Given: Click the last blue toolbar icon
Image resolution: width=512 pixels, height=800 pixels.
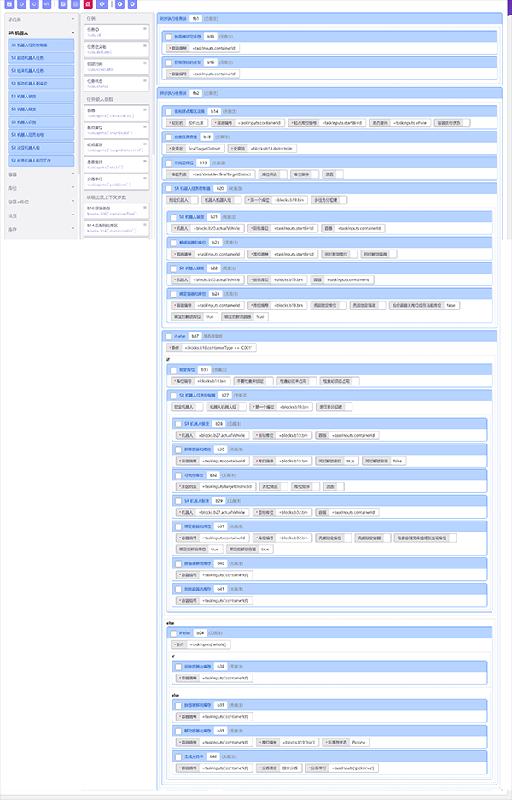Looking at the screenshot, I should (132, 4).
